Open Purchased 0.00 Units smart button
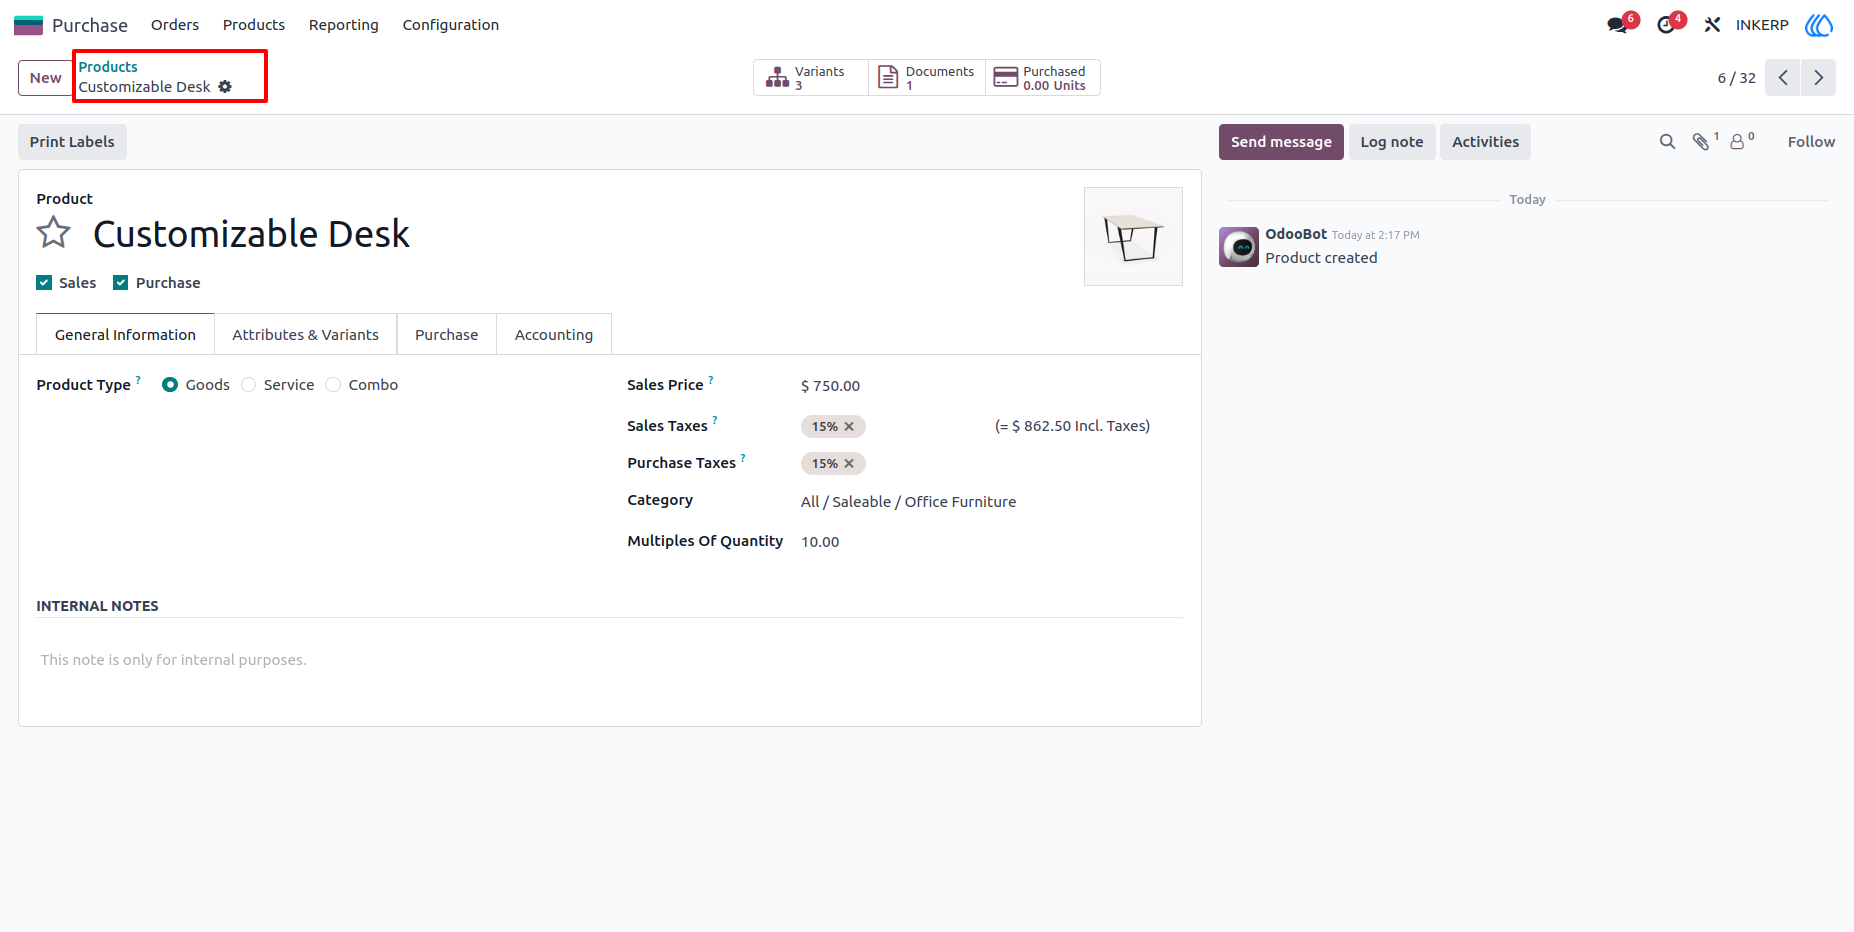The width and height of the screenshot is (1854, 932). [1043, 78]
